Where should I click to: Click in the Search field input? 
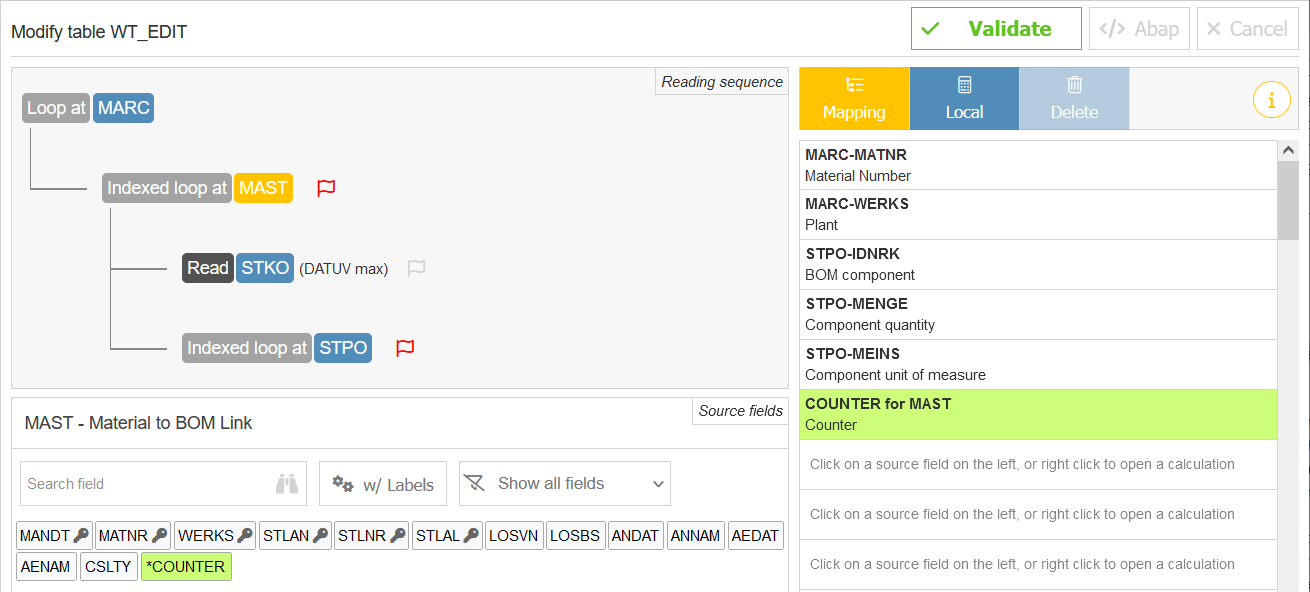[x=145, y=484]
